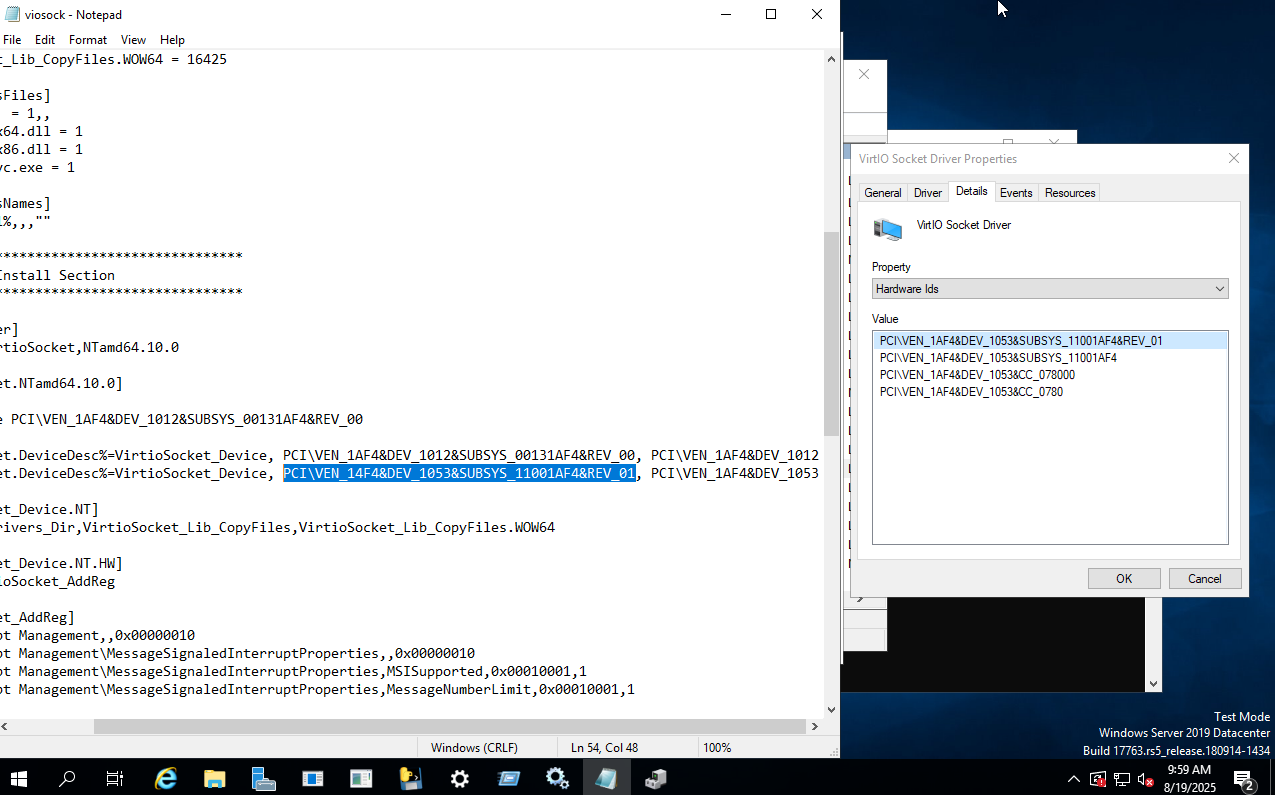
Task: Click the MessageNumberLimit,0x00010001,1 line
Action: (317, 689)
